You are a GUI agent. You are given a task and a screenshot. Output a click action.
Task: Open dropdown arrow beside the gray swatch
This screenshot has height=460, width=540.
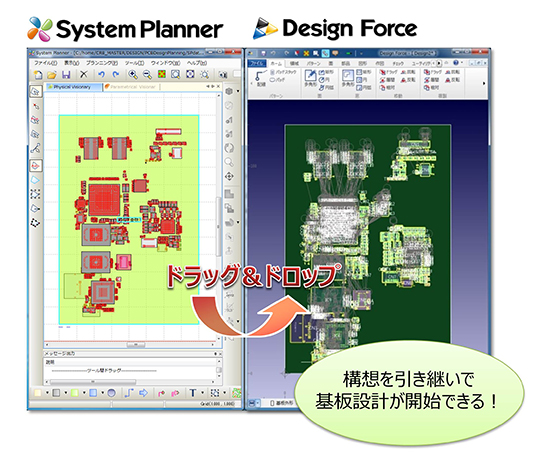pyautogui.click(x=65, y=393)
